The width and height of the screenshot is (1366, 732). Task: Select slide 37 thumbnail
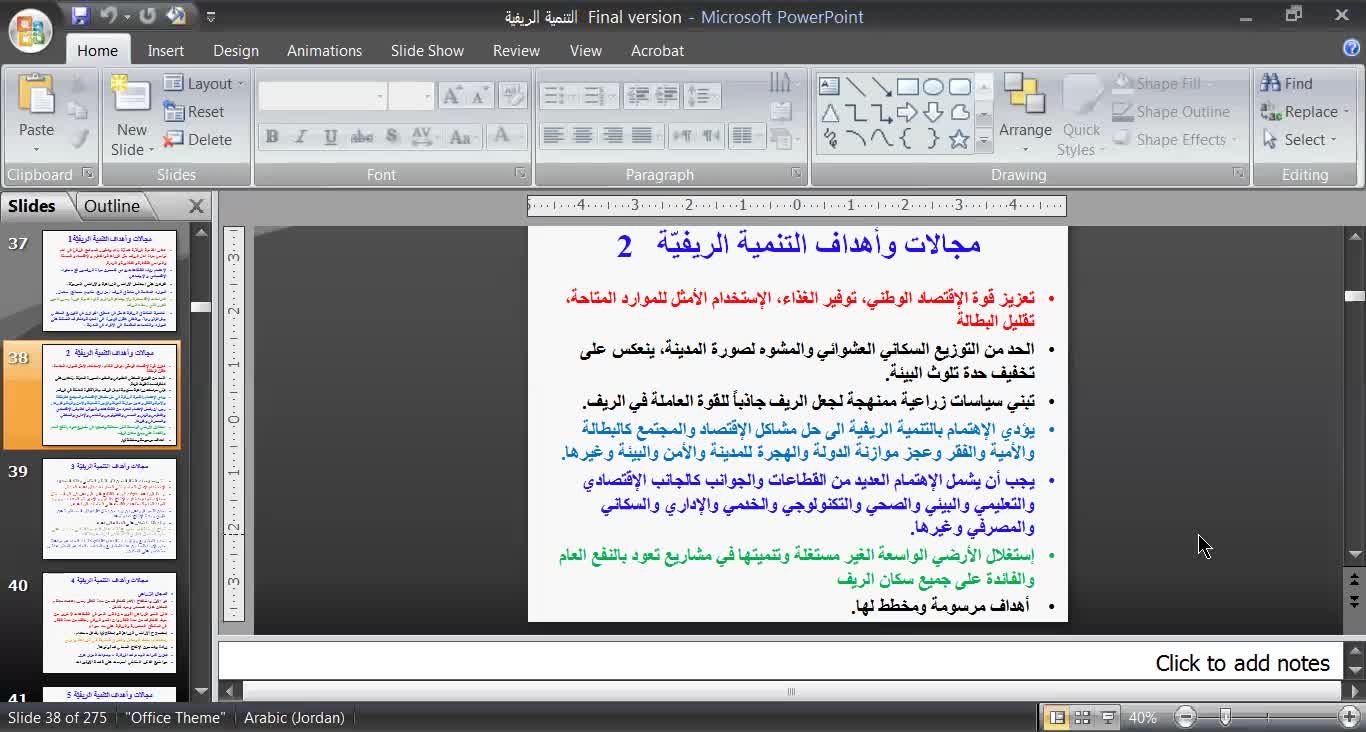(110, 281)
